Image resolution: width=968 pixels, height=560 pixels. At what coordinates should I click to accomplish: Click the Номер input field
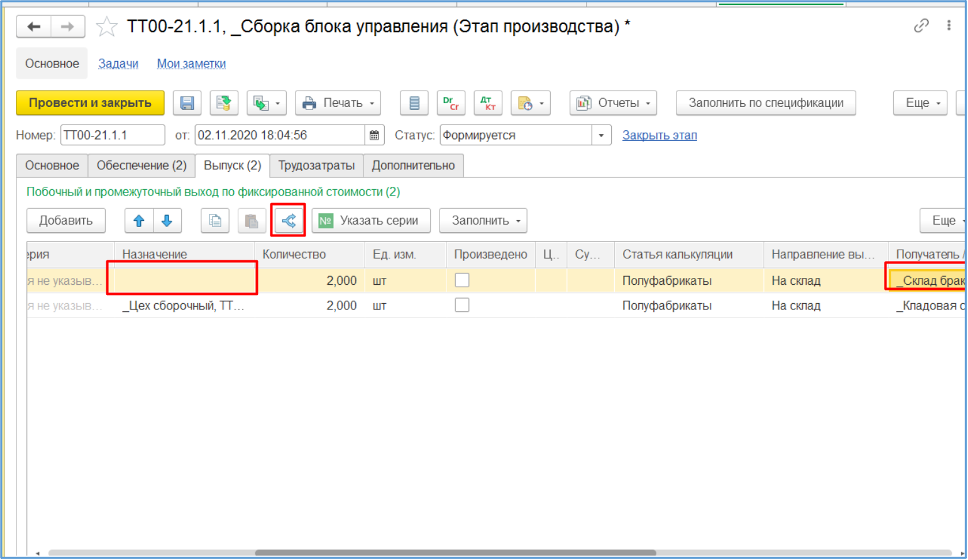pos(112,135)
